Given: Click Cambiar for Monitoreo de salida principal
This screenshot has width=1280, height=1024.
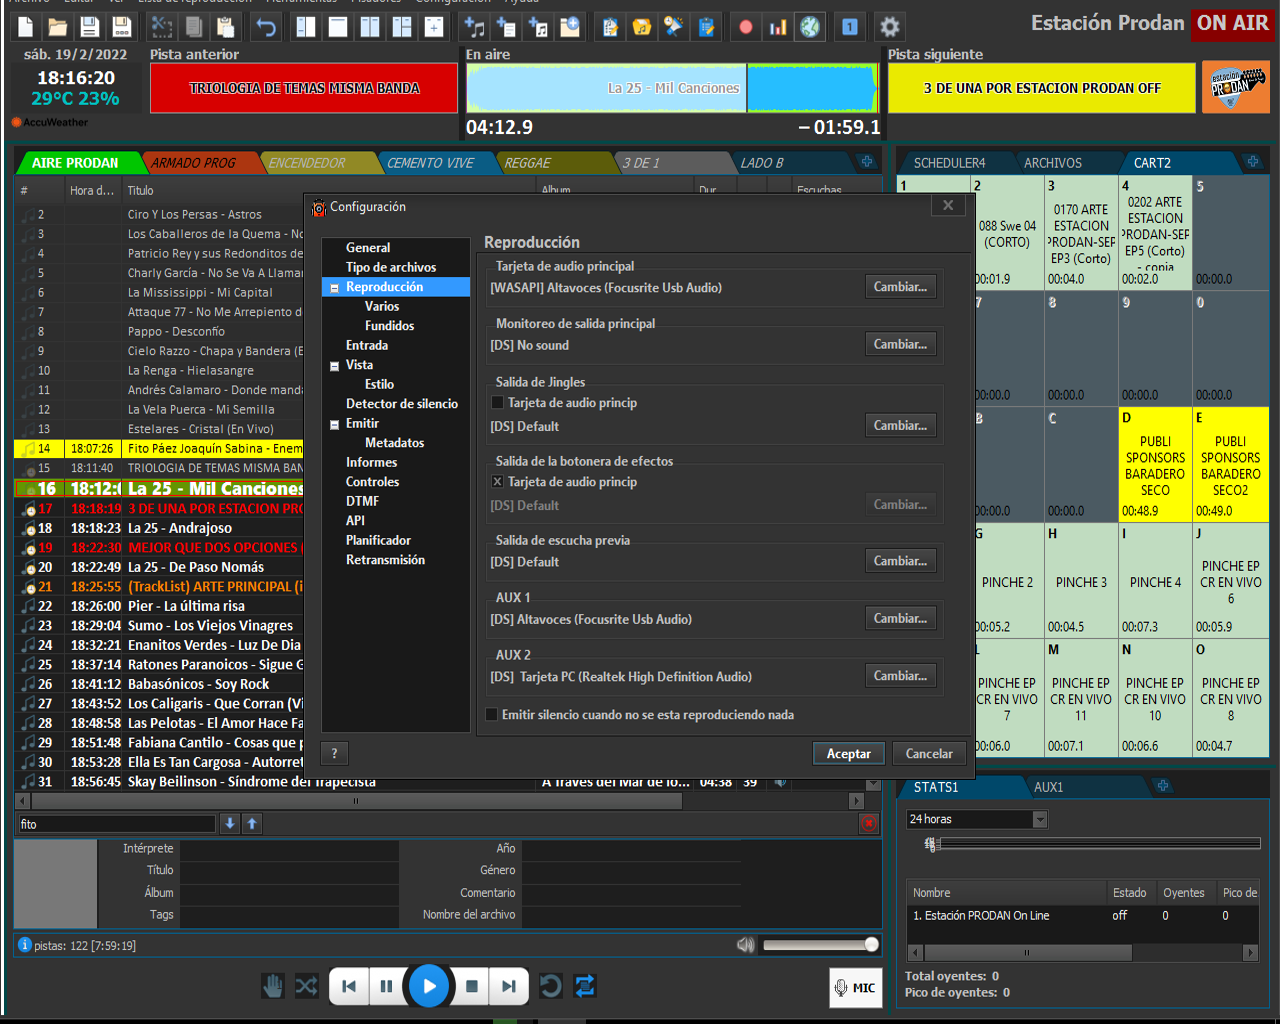Looking at the screenshot, I should point(900,344).
